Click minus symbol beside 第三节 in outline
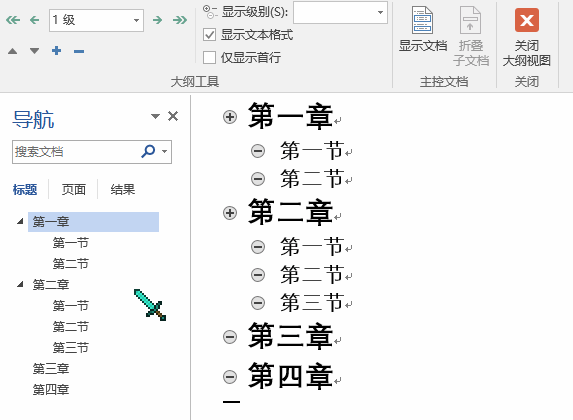Image resolution: width=573 pixels, height=420 pixels. click(x=258, y=303)
